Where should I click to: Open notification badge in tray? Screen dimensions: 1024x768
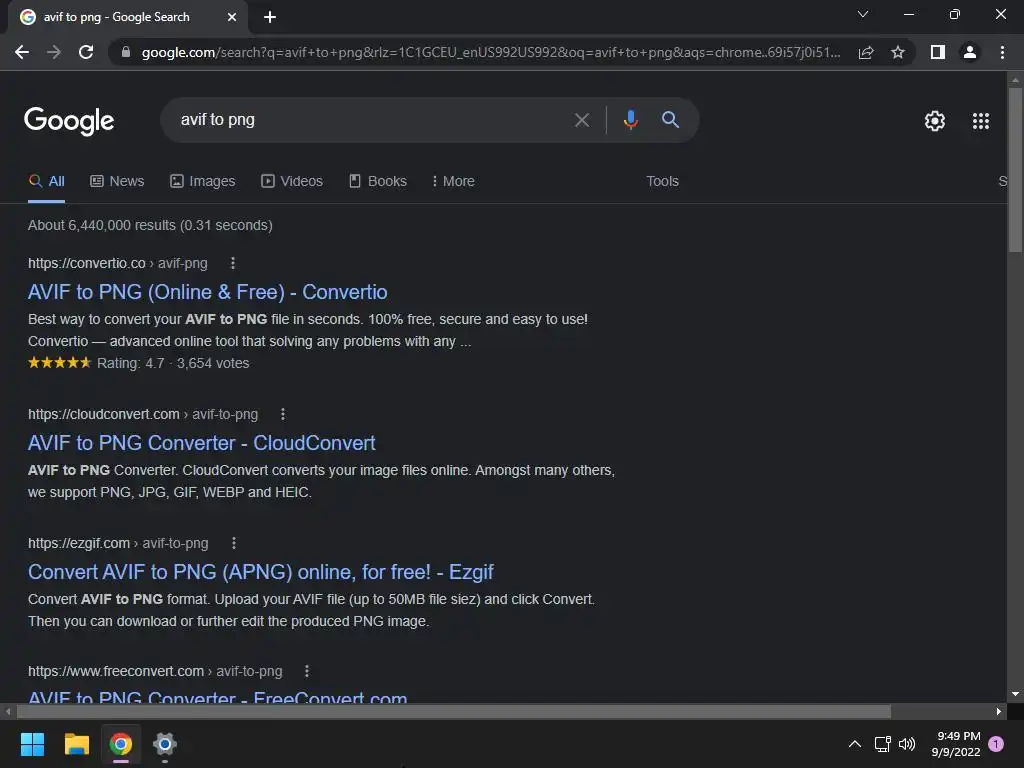(x=996, y=744)
